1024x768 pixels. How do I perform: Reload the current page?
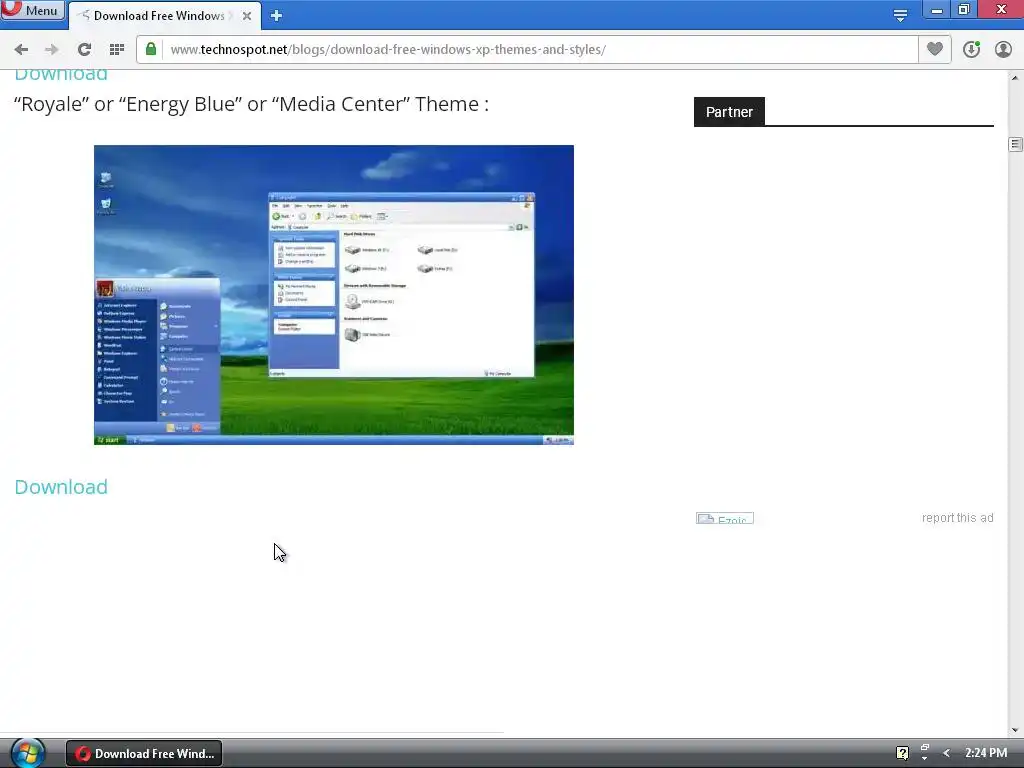(x=84, y=50)
